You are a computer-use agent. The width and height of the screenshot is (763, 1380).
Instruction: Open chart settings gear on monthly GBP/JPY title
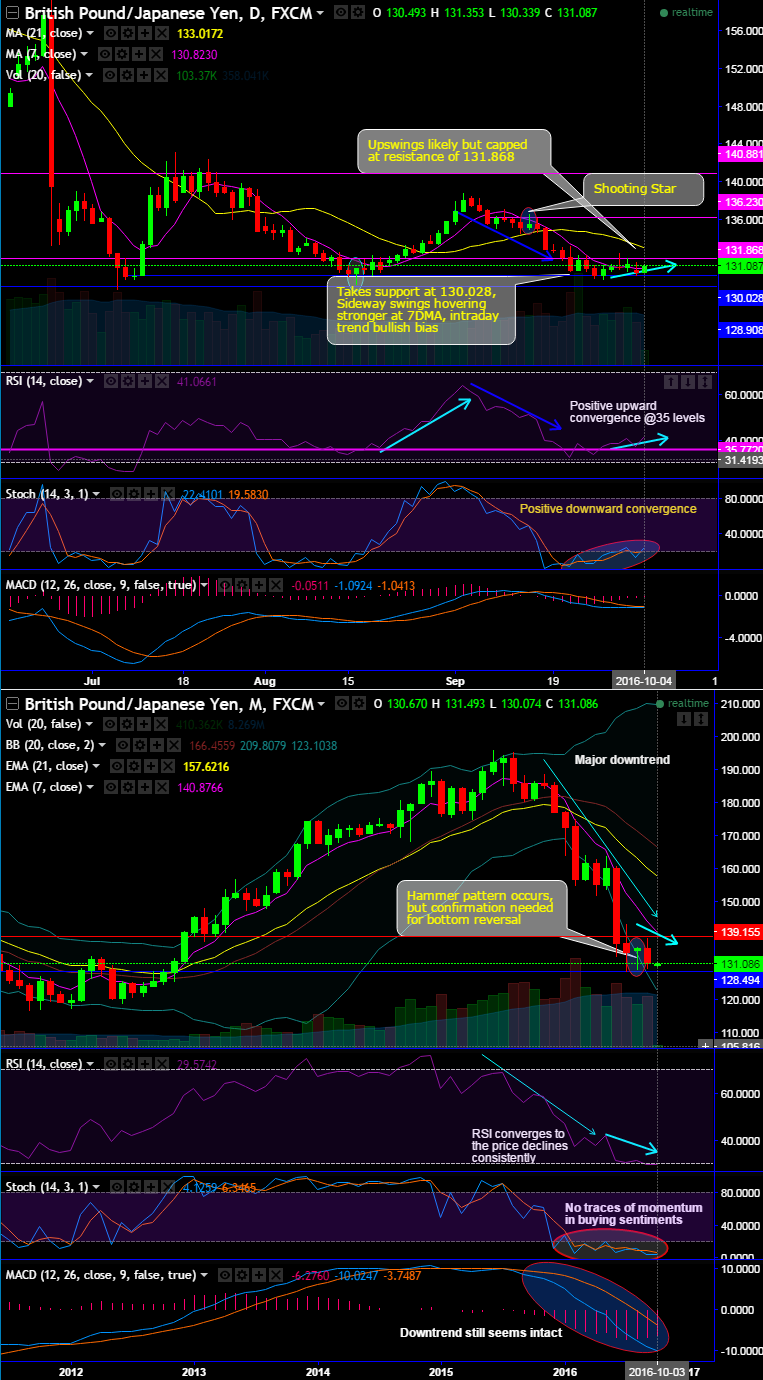point(358,703)
